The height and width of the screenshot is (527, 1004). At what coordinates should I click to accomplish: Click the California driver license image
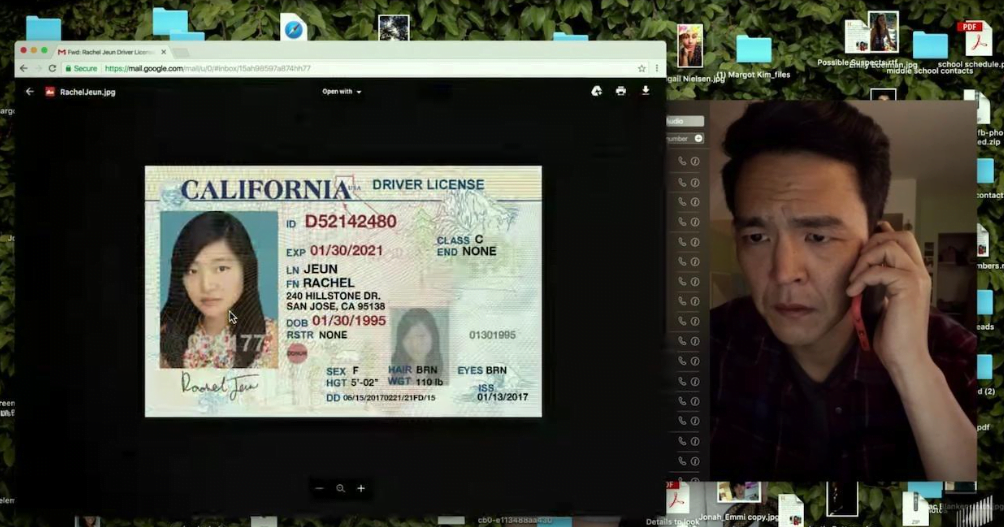coord(343,291)
